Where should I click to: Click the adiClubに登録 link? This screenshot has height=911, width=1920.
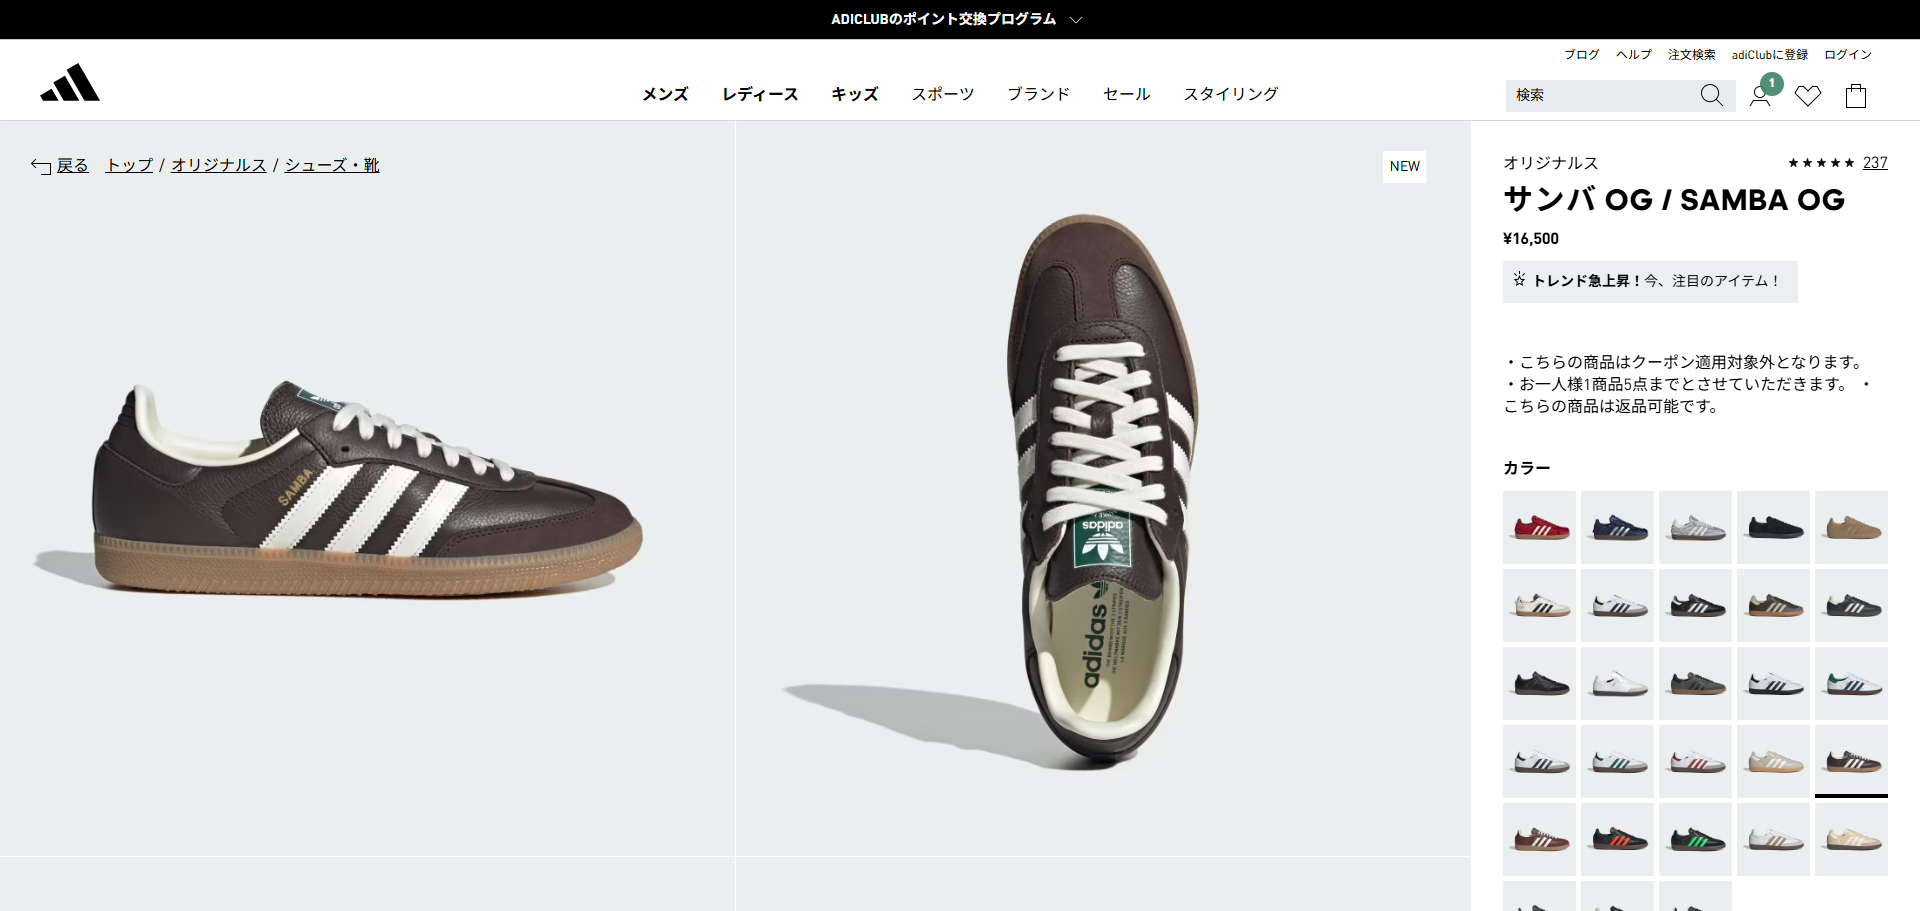point(1770,55)
